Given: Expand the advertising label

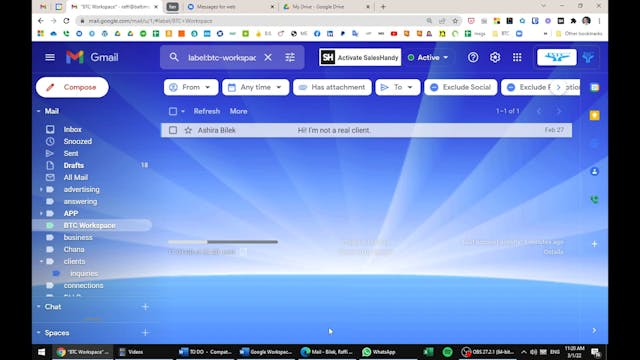Looking at the screenshot, I should (41, 190).
